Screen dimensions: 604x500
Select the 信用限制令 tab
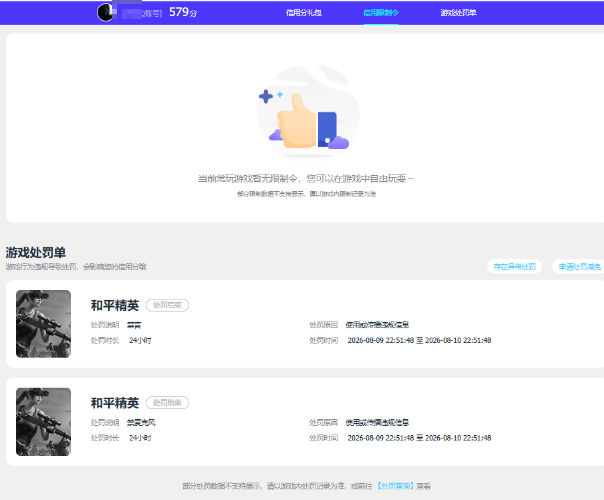(381, 13)
